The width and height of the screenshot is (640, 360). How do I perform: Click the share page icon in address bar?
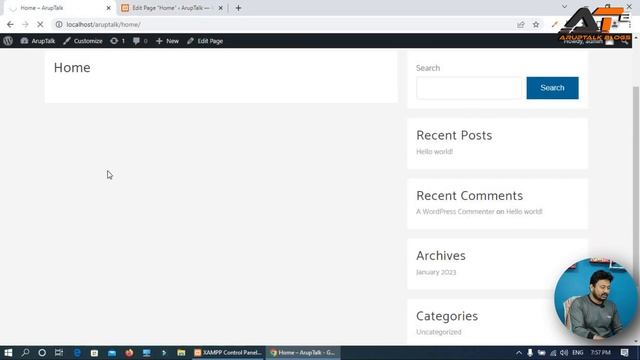pos(520,24)
